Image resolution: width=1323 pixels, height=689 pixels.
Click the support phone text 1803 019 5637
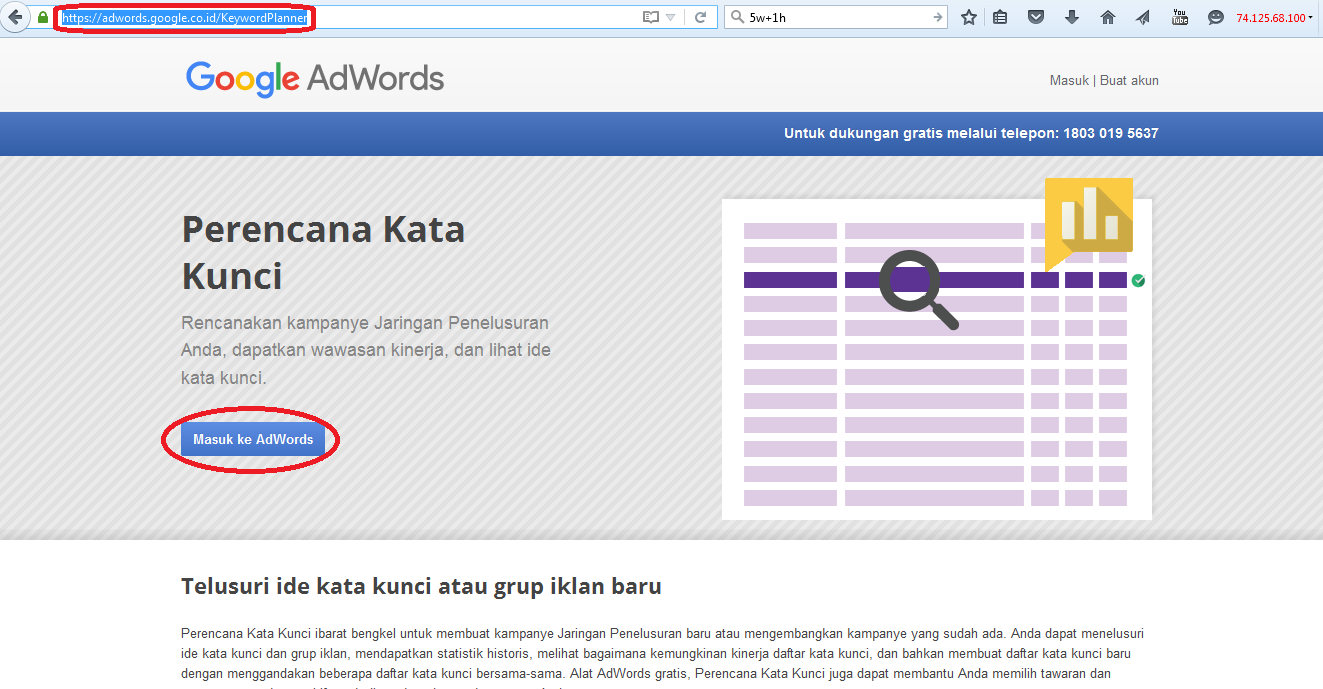pos(1110,133)
